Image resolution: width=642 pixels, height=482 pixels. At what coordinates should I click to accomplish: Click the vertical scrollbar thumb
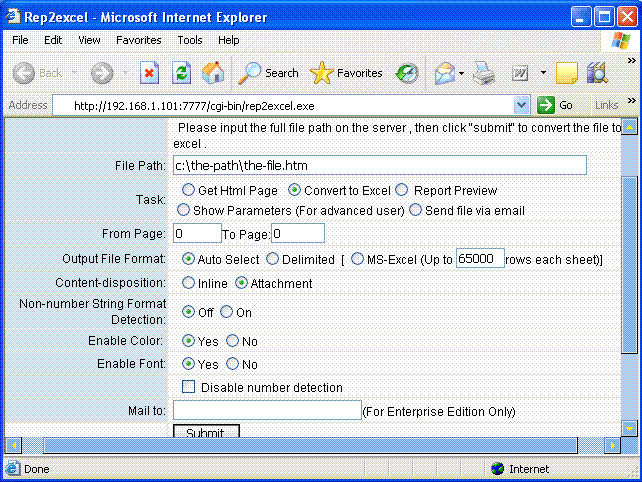pyautogui.click(x=629, y=265)
